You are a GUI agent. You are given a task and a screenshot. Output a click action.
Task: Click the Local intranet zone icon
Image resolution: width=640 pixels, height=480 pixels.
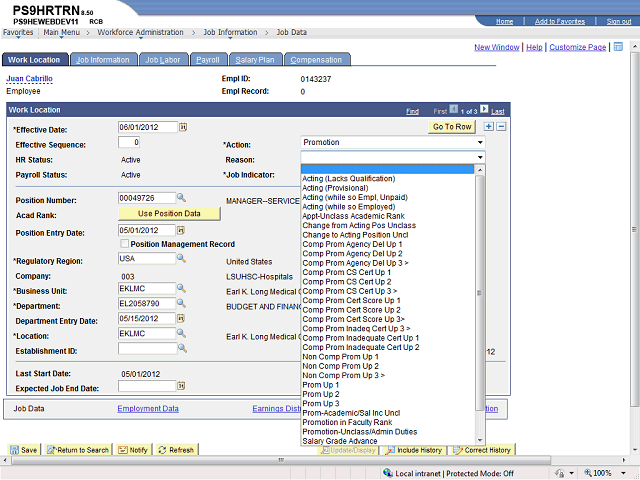388,473
